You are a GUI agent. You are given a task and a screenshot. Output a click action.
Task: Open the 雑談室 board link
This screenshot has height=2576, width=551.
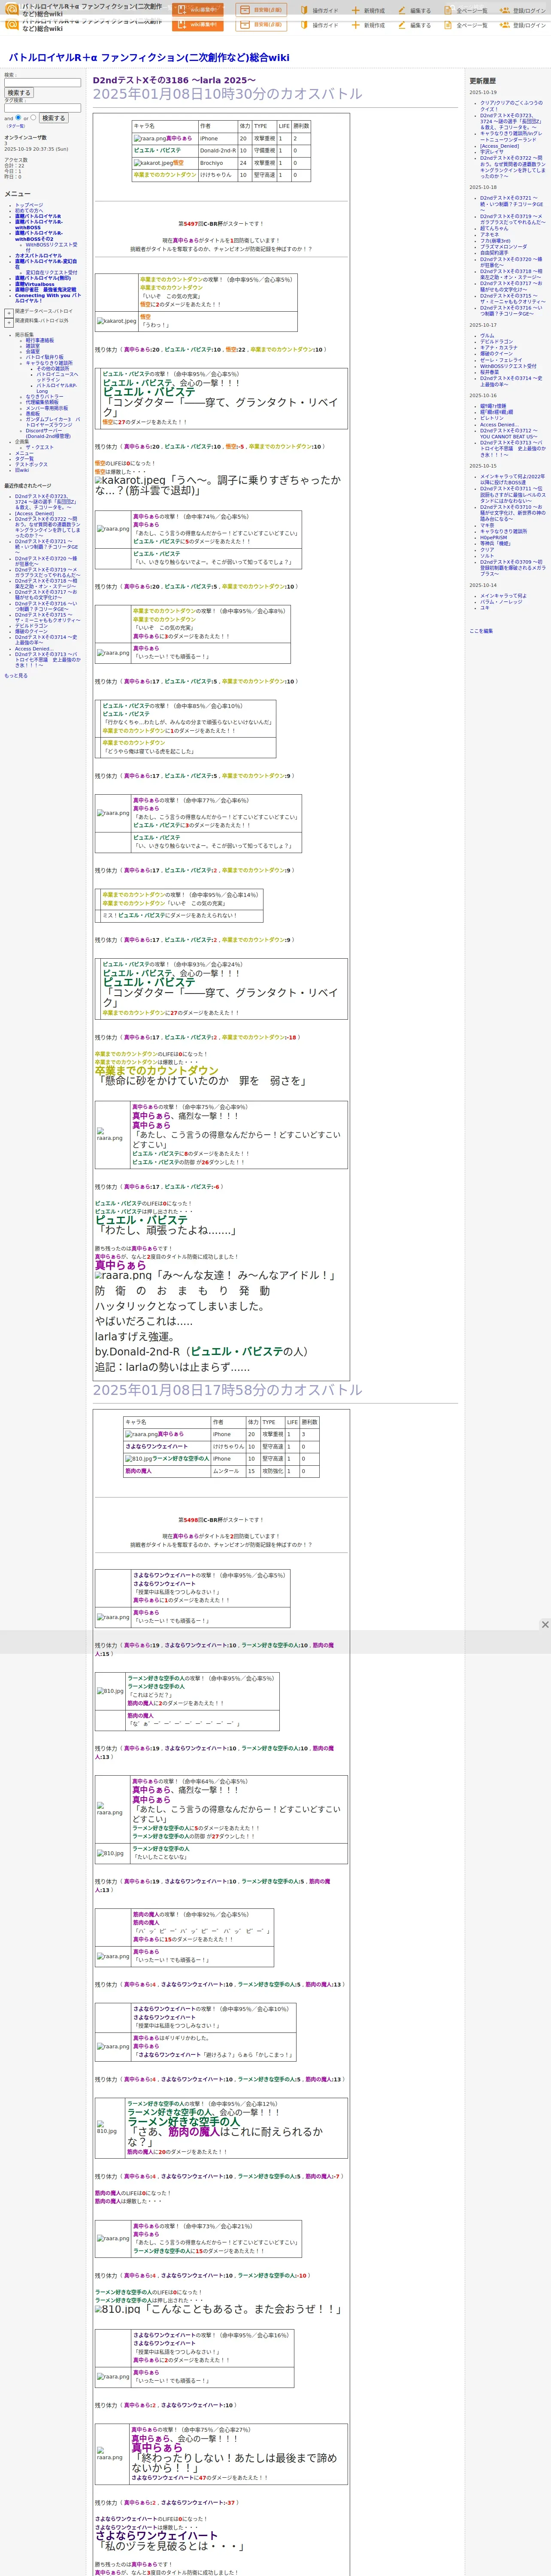[33, 346]
